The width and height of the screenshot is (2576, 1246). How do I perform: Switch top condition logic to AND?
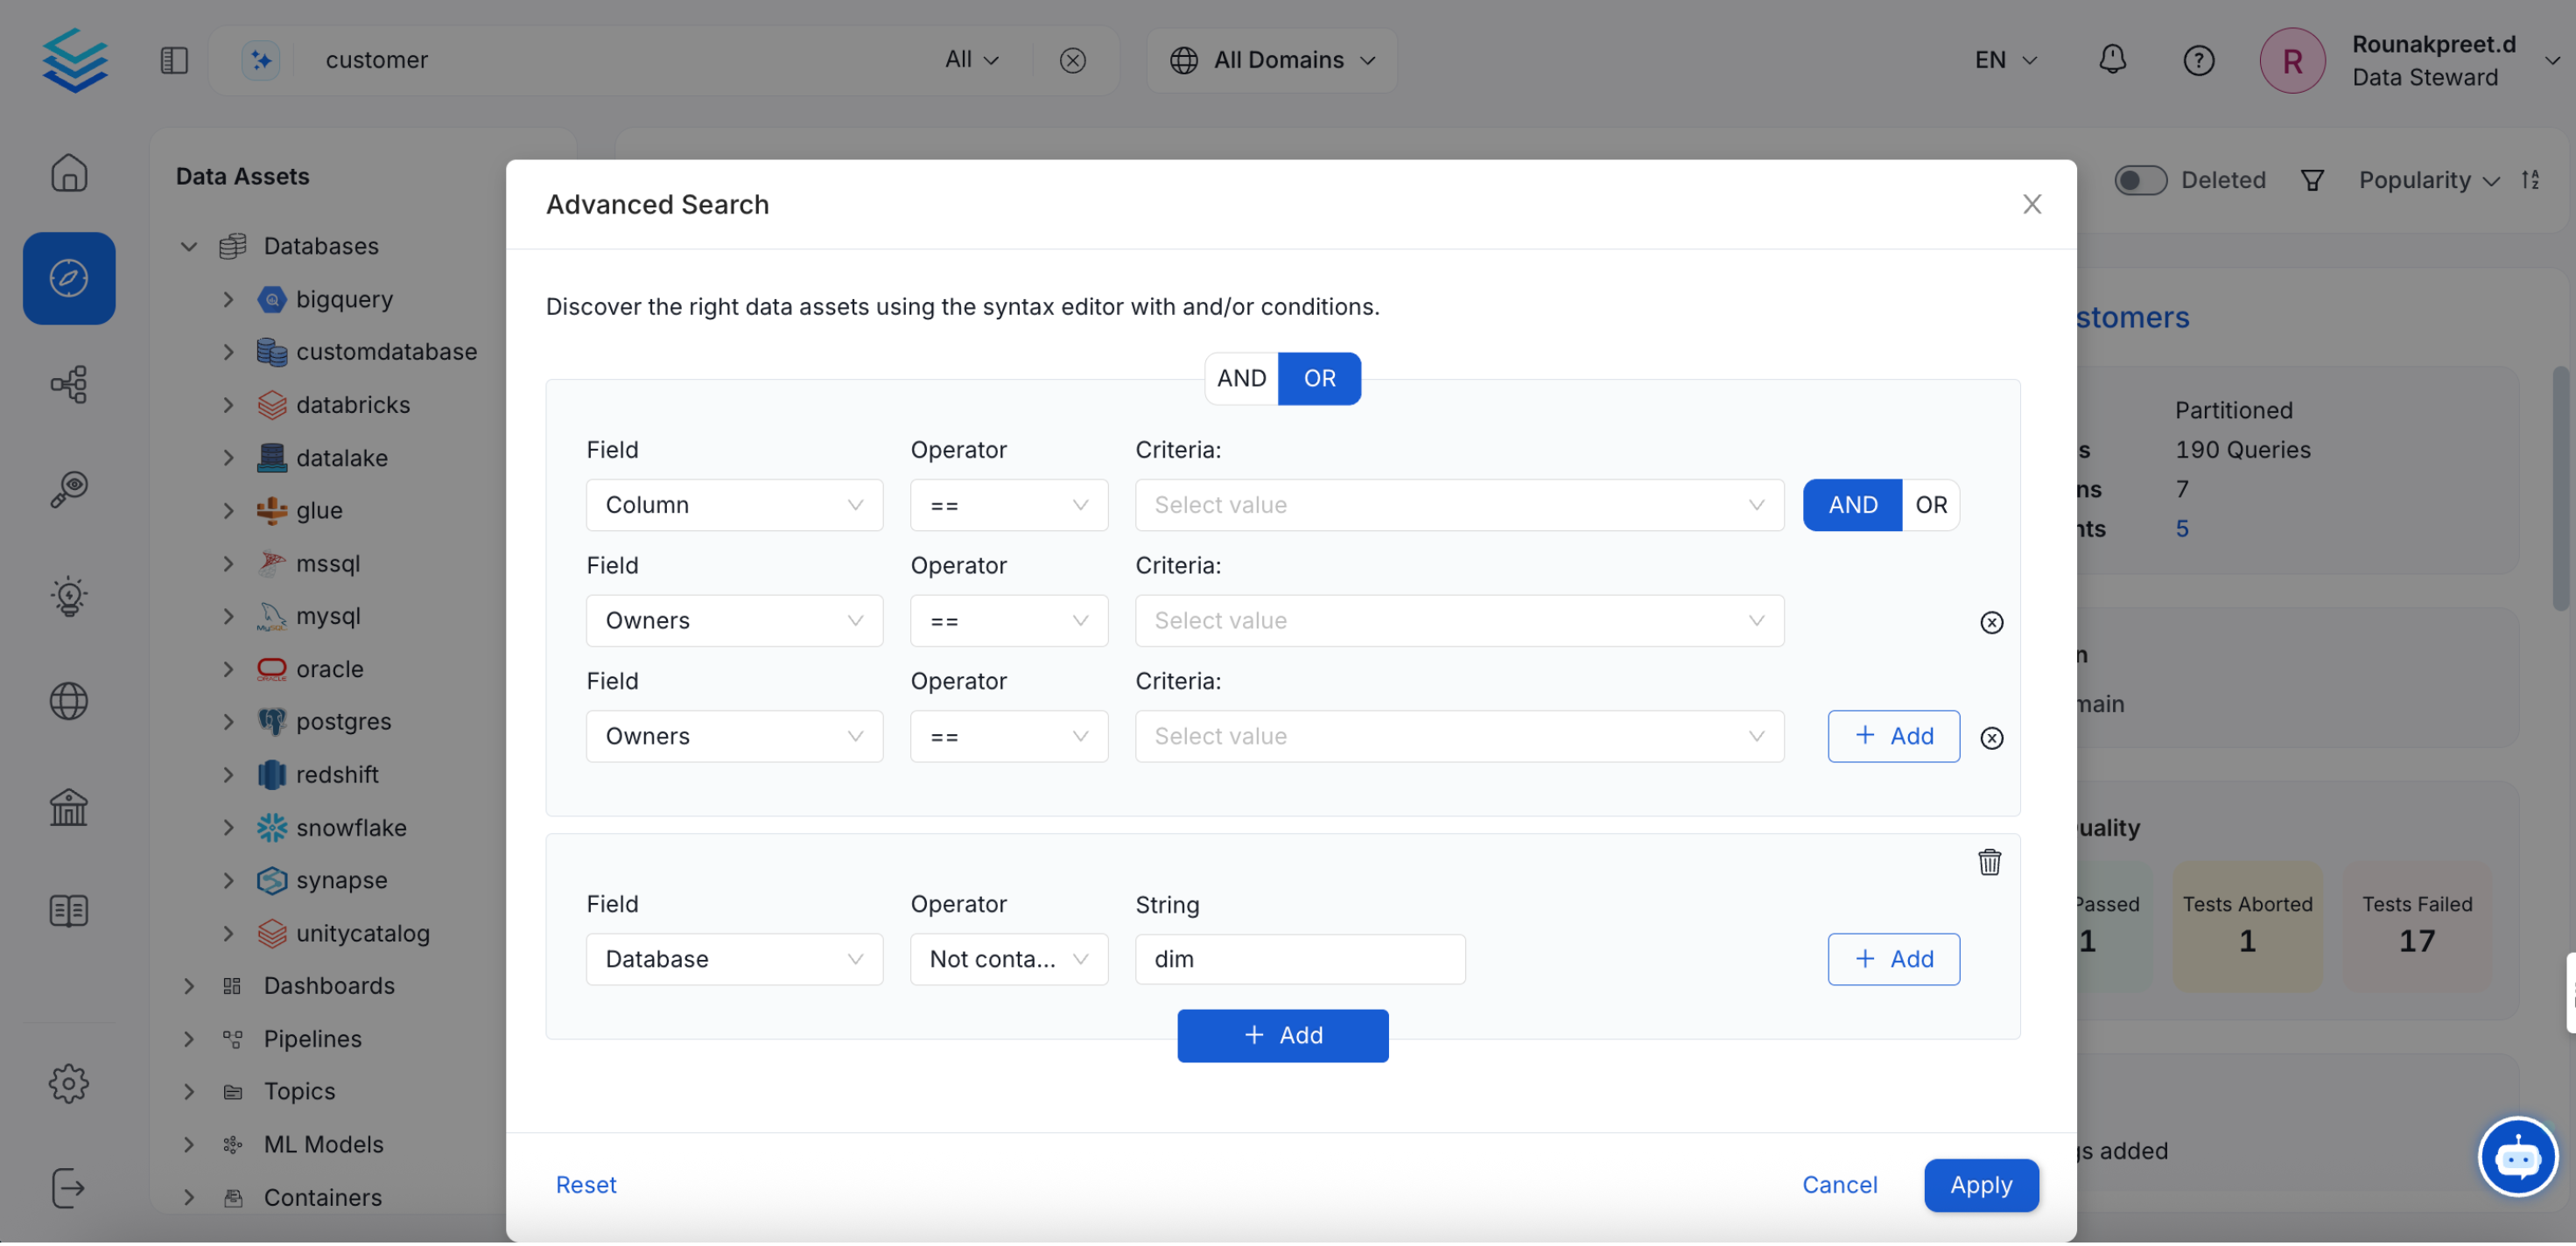[1240, 378]
